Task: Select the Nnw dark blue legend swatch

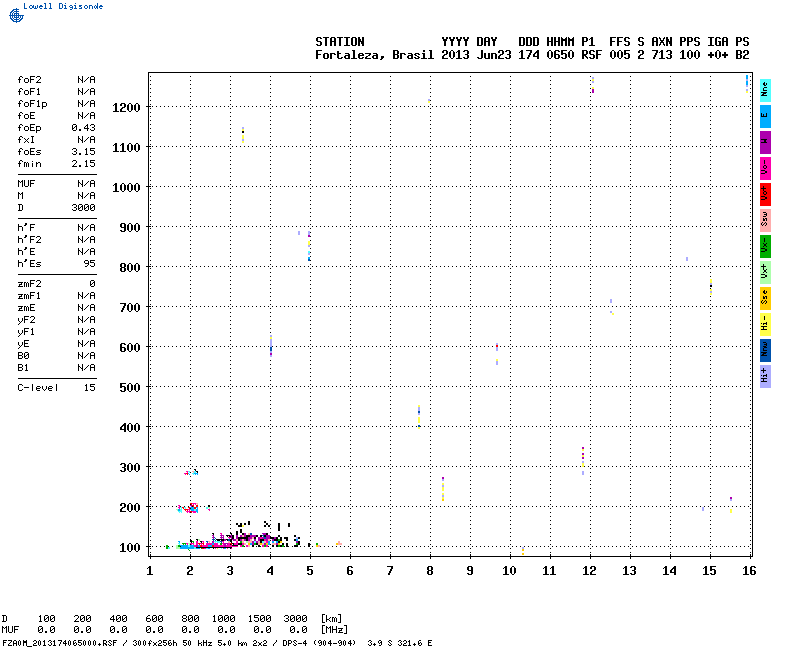Action: (x=765, y=351)
